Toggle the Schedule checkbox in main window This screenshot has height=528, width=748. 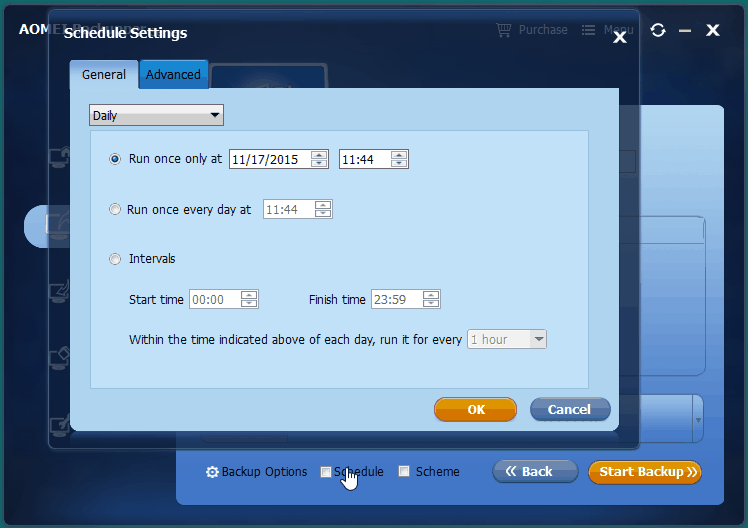click(x=326, y=472)
